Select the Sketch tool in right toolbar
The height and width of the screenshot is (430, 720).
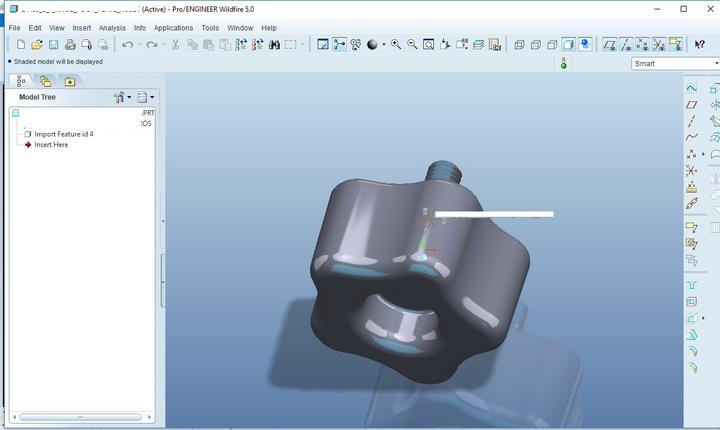pos(692,89)
